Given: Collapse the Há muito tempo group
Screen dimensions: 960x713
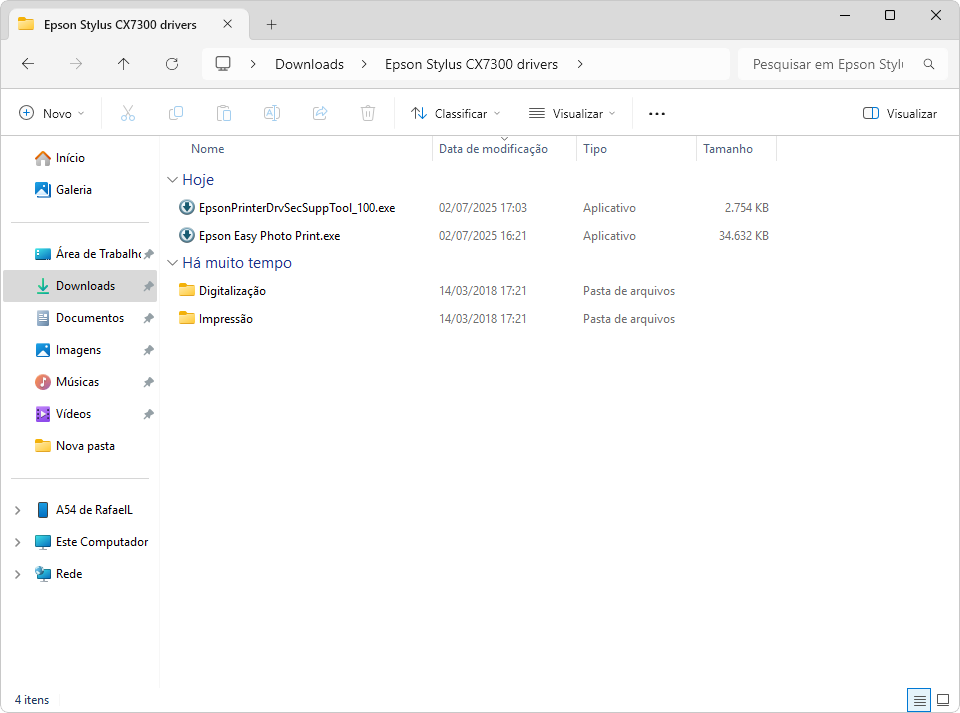Looking at the screenshot, I should point(173,263).
